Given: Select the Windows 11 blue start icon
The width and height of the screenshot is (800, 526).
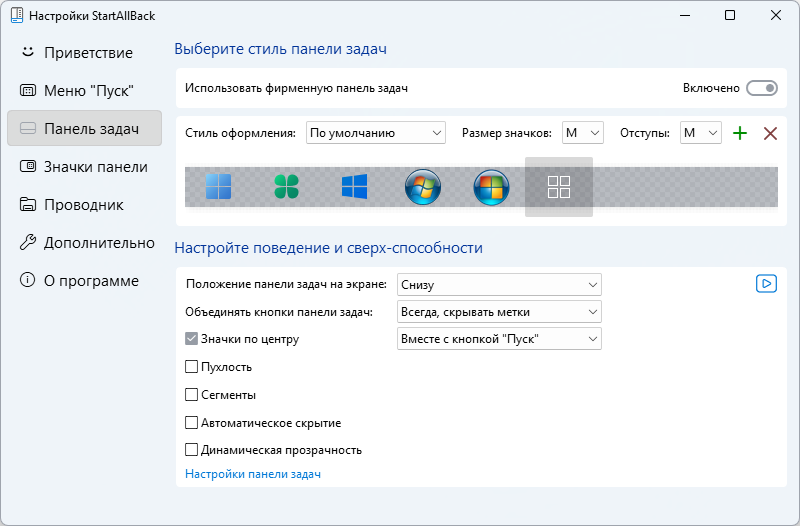Looking at the screenshot, I should tap(218, 186).
